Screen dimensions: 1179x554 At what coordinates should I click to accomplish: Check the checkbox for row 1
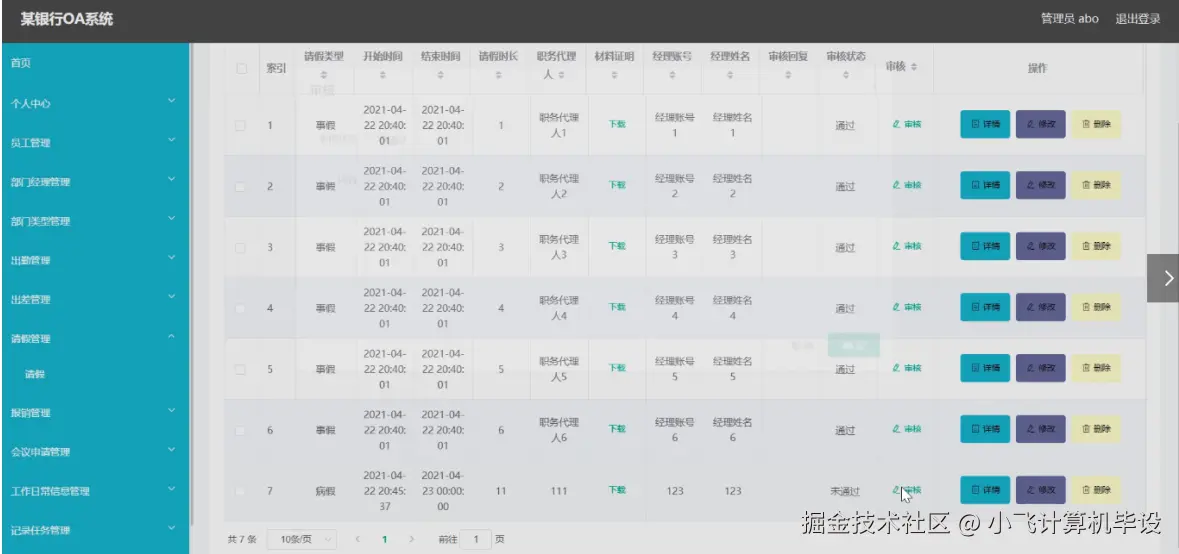[x=241, y=126]
